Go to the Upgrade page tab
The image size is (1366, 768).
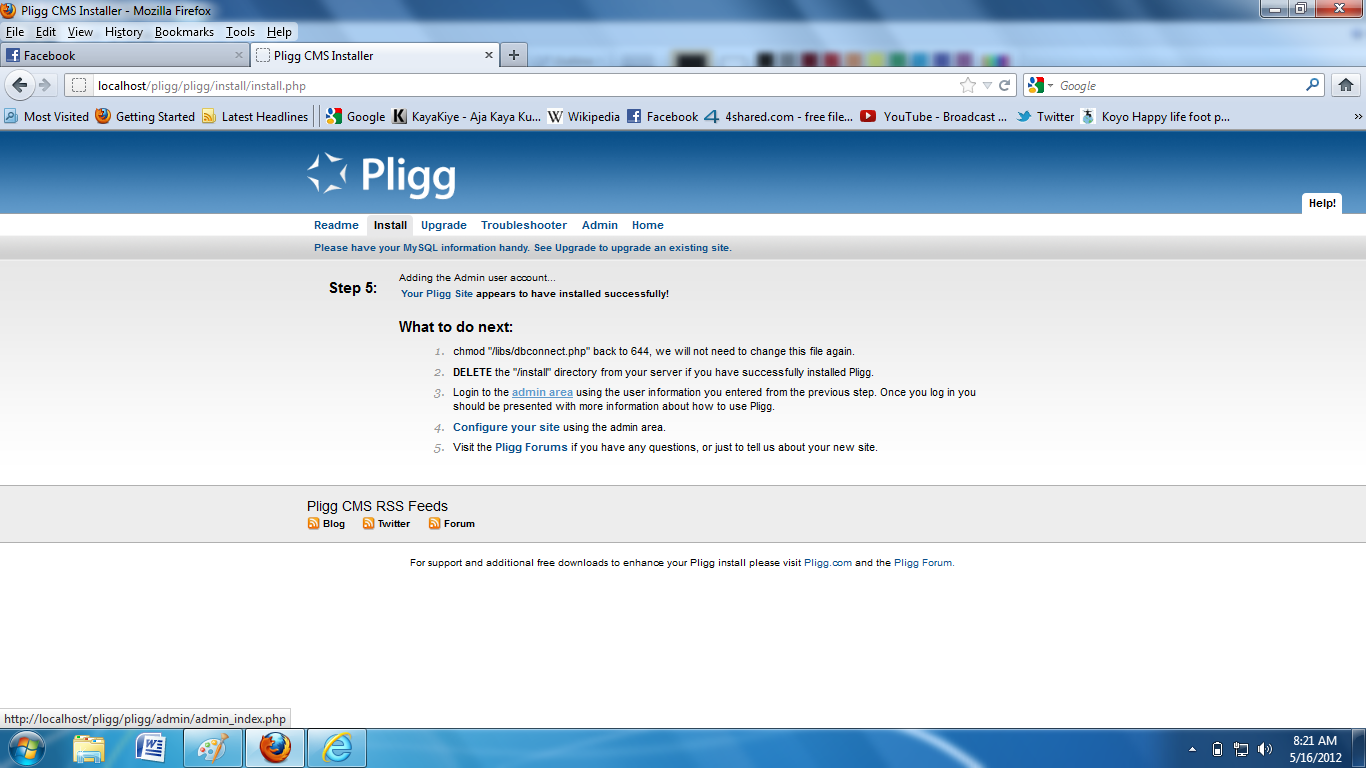point(444,225)
